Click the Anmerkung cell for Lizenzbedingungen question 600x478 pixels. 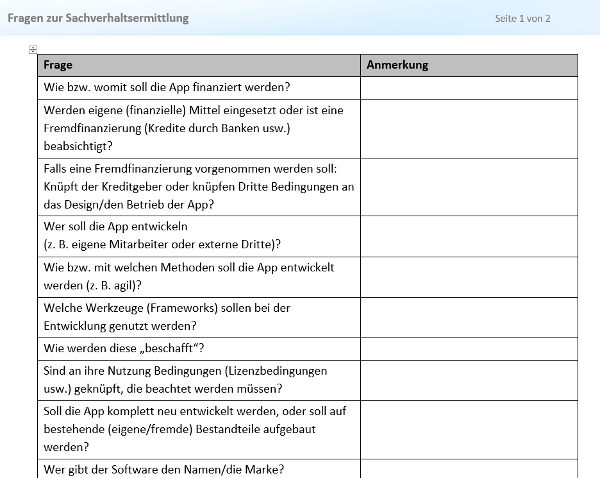point(468,380)
